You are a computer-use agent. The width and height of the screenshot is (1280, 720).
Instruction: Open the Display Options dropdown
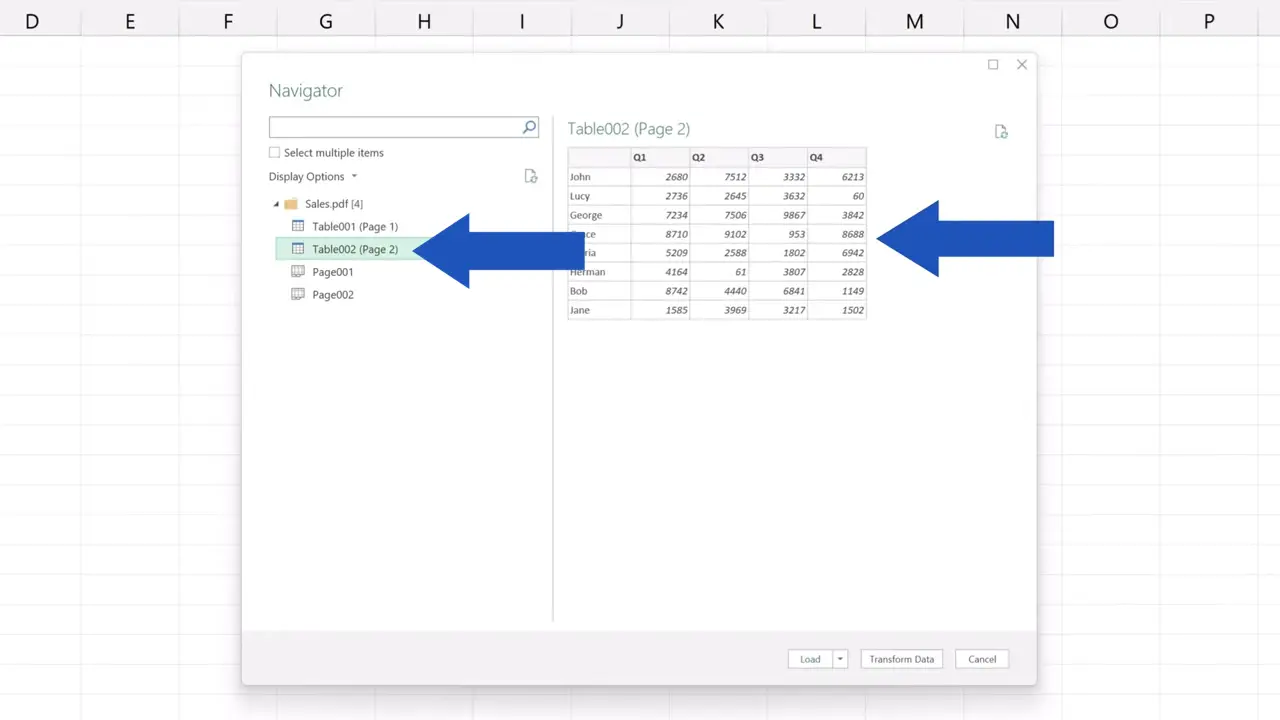(355, 176)
